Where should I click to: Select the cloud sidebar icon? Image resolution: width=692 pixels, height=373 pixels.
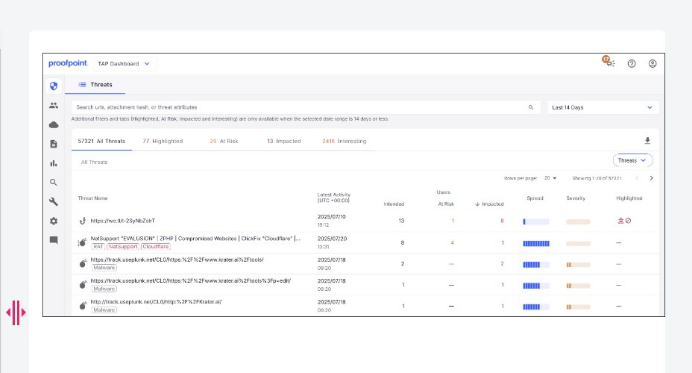pyautogui.click(x=53, y=125)
